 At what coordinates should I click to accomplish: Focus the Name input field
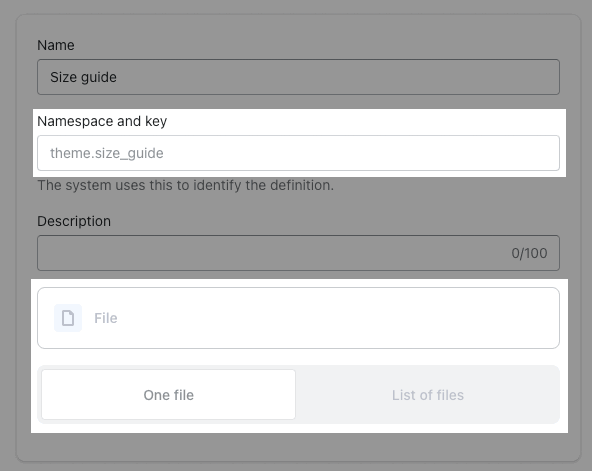click(298, 77)
